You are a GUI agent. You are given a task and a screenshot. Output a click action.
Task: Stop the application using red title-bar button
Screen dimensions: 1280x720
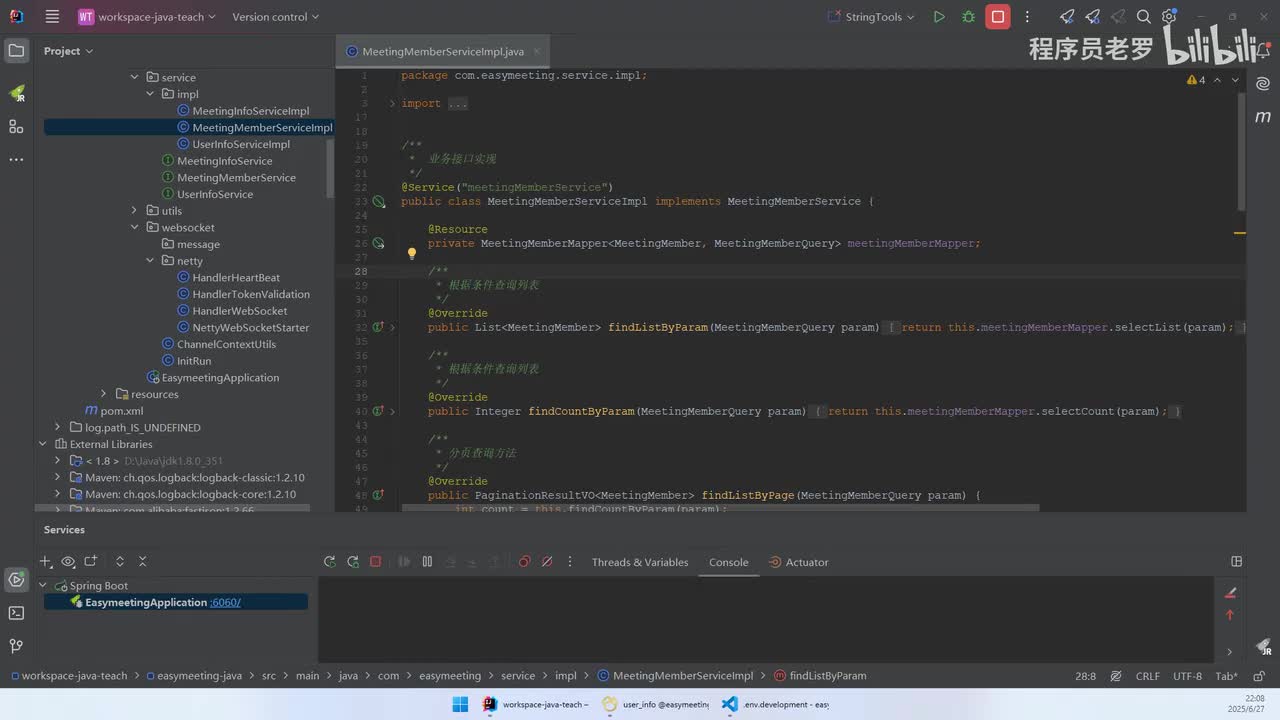click(x=998, y=17)
